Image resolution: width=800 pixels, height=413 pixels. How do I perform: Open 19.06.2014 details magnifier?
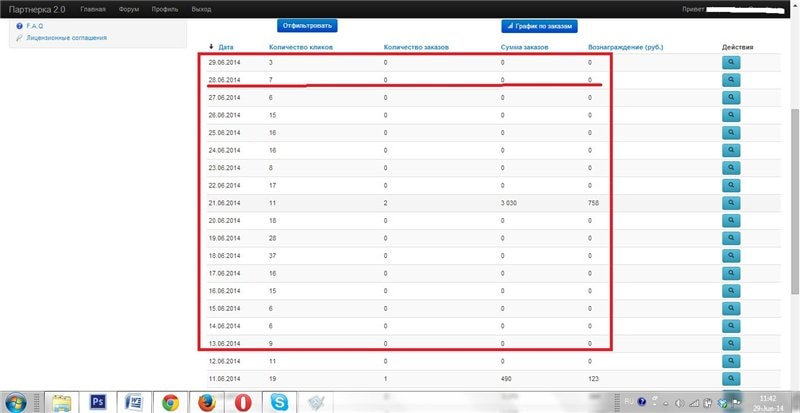(731, 238)
